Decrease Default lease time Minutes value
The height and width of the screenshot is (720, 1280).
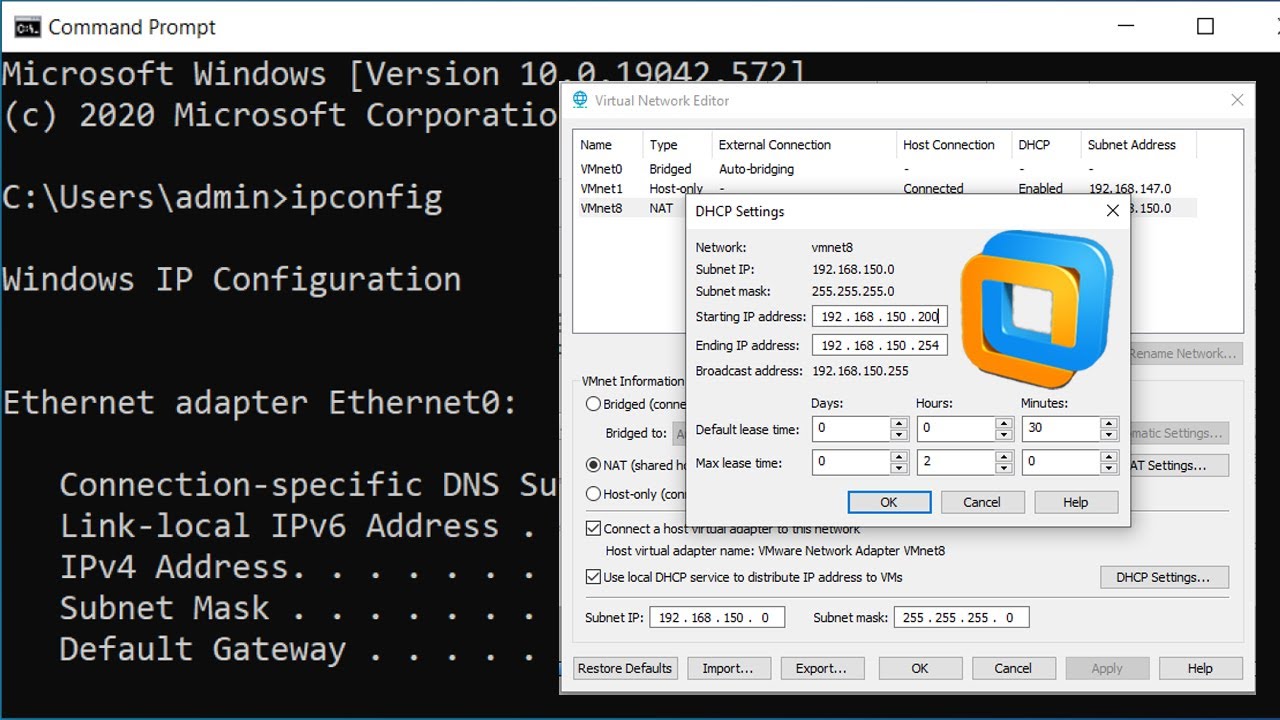[1108, 435]
